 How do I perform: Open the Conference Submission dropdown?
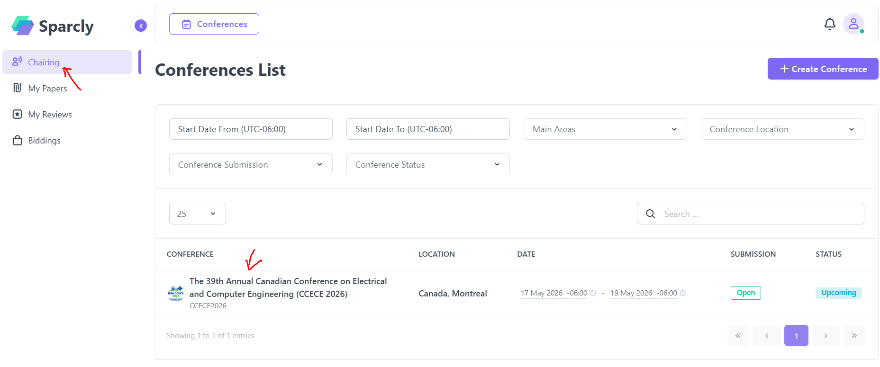click(x=251, y=165)
